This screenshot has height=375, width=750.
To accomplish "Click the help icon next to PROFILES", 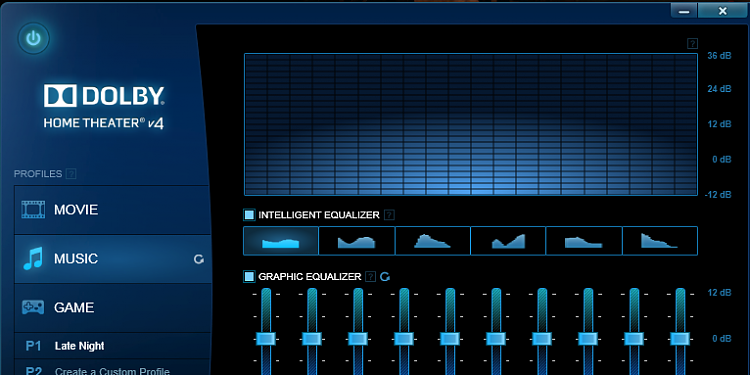I will [71, 174].
